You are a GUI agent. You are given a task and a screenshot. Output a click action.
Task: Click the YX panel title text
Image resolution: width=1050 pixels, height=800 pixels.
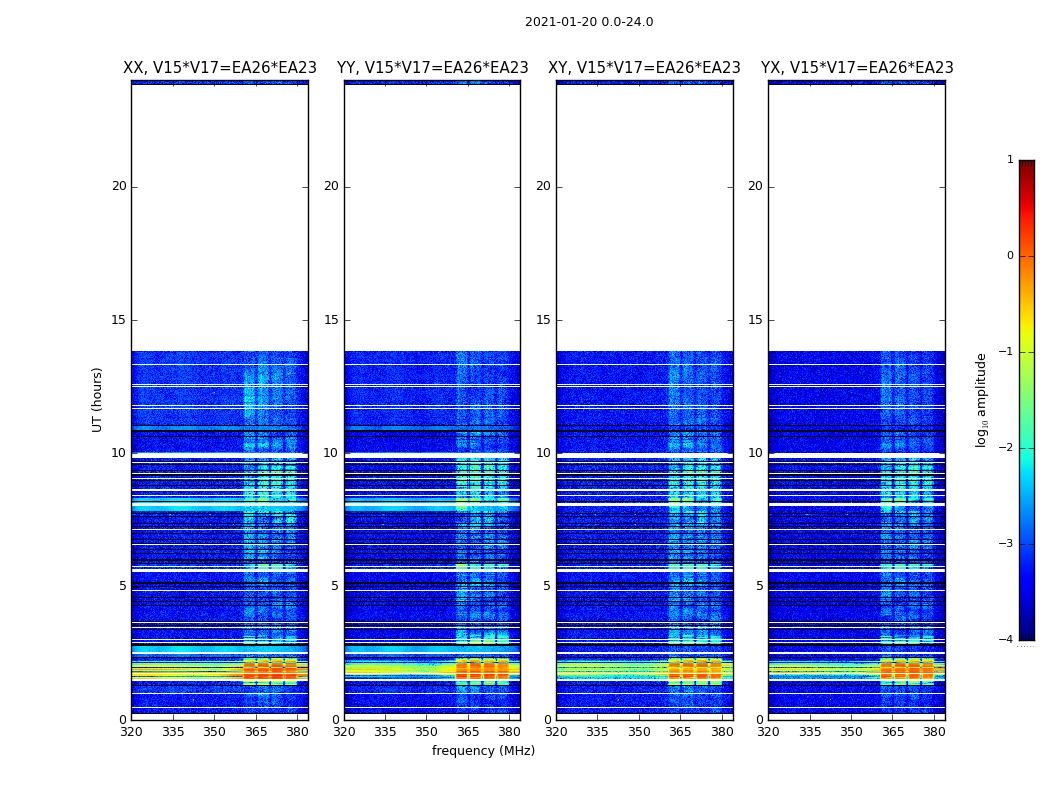[857, 68]
